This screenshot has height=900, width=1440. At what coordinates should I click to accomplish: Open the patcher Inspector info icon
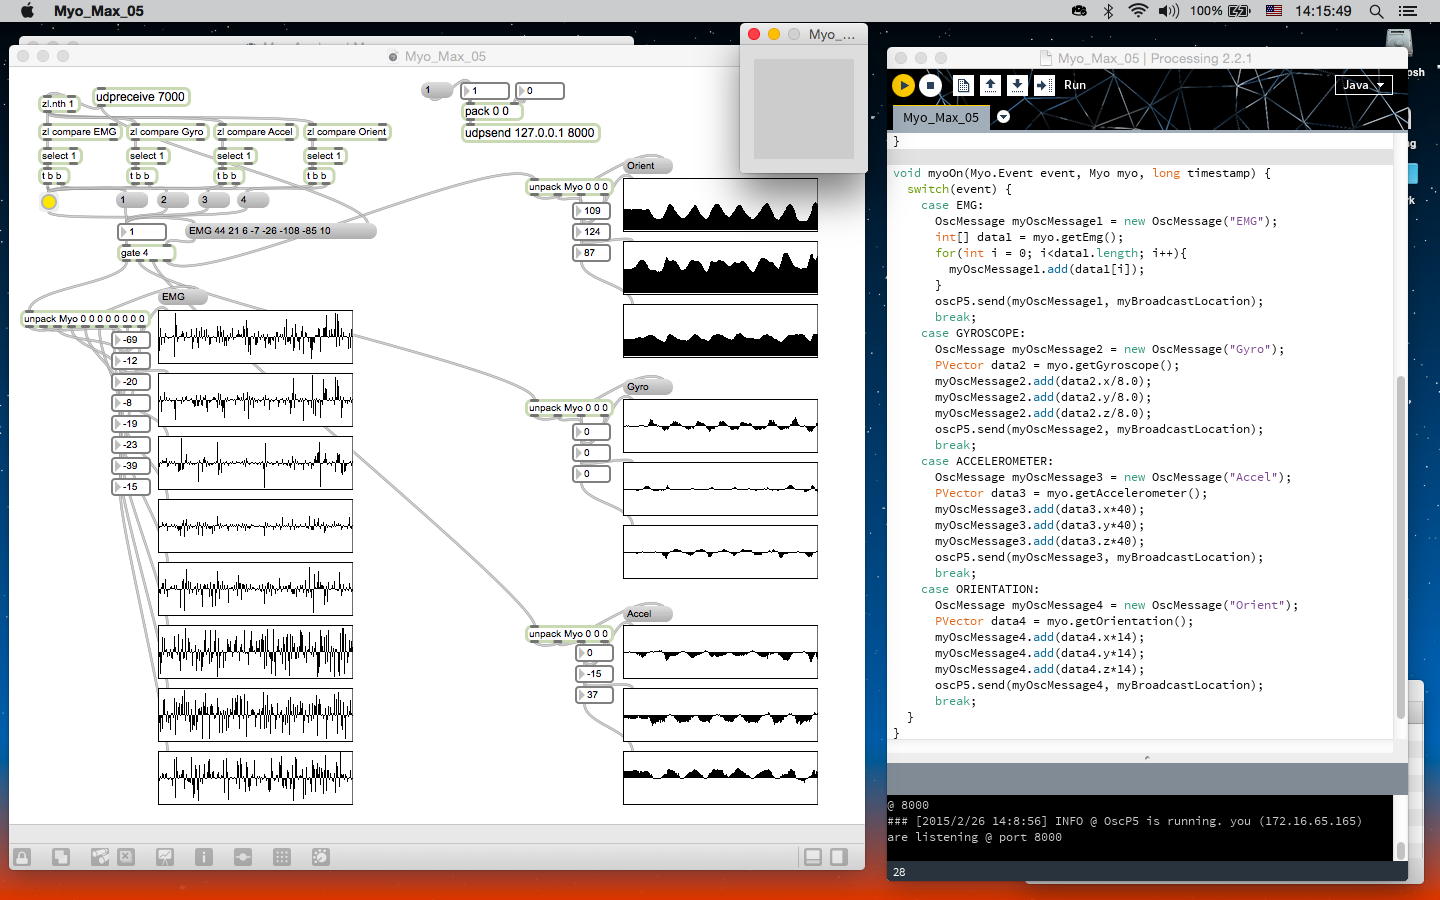(204, 857)
